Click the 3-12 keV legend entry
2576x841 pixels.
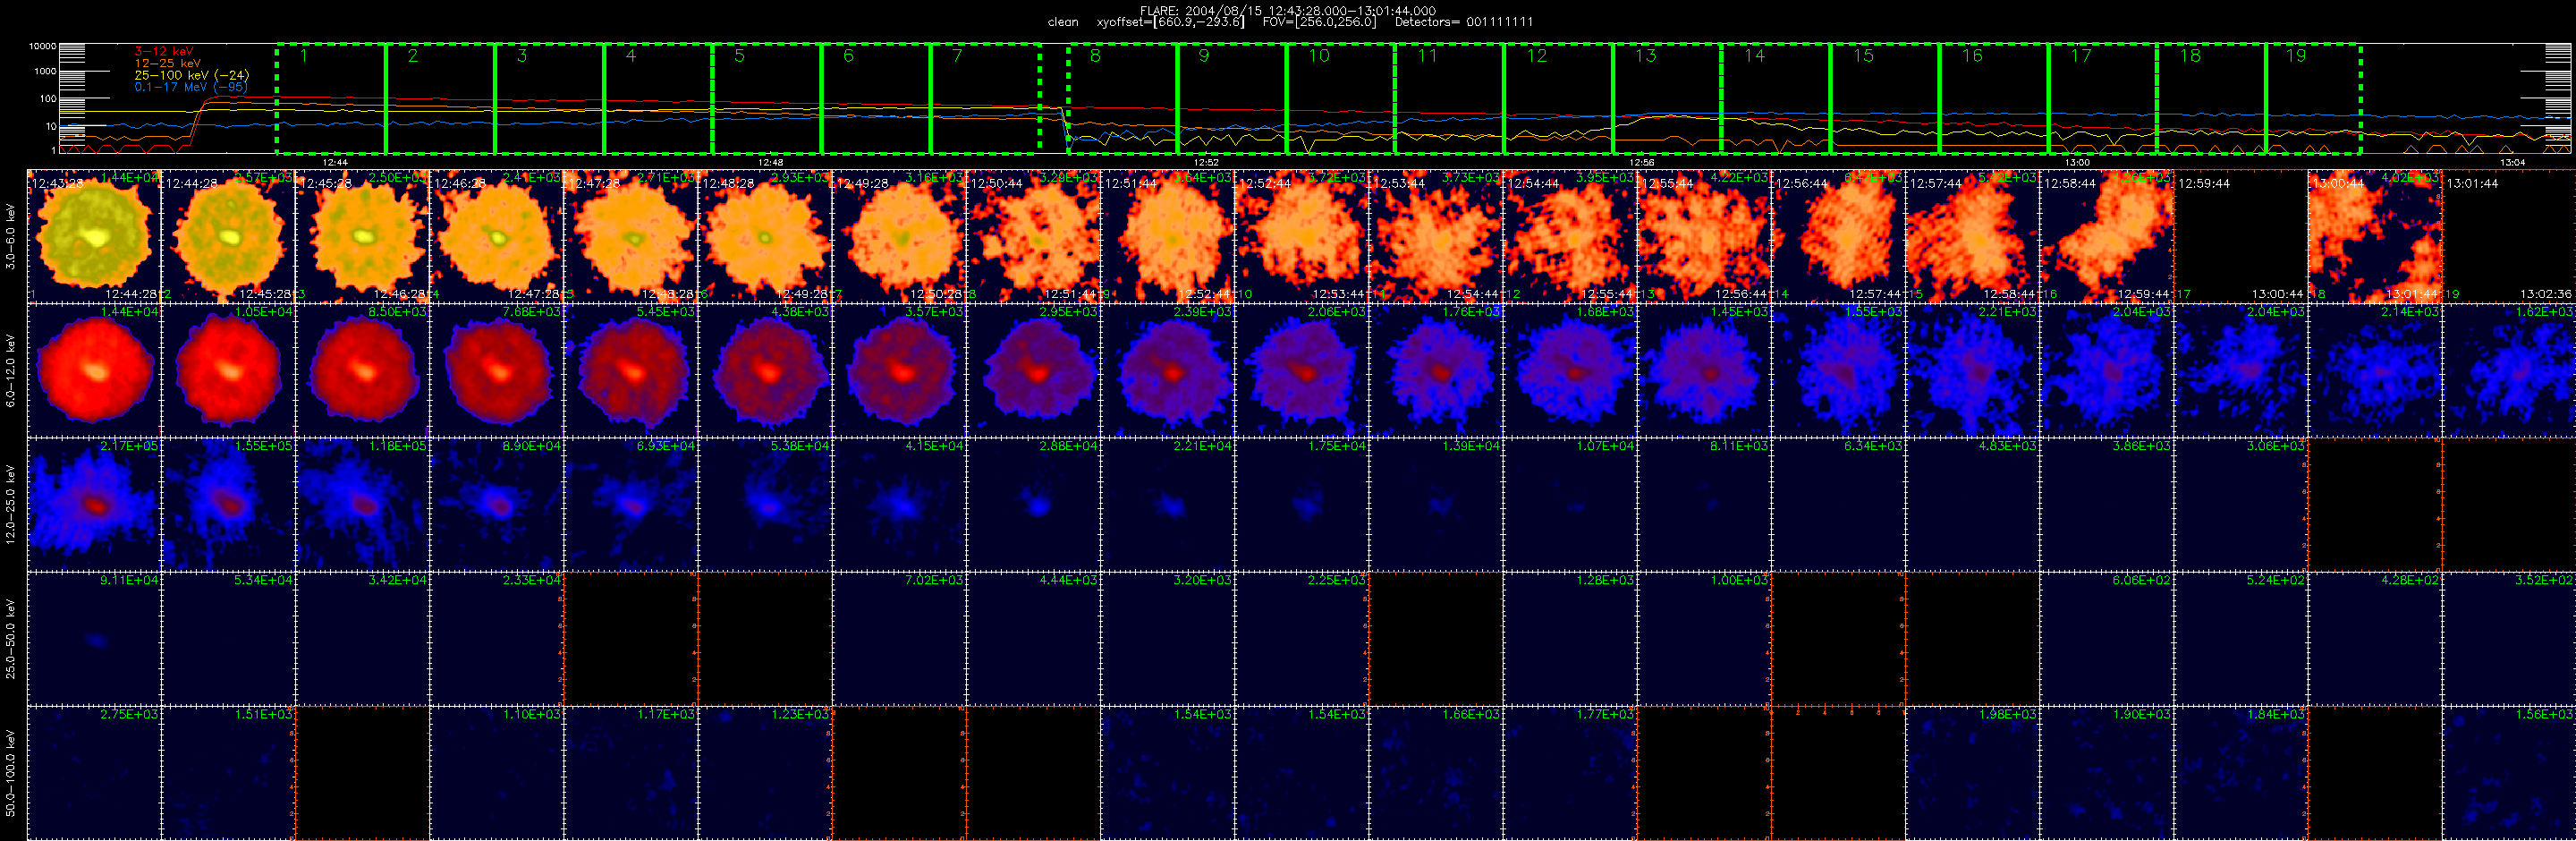click(164, 51)
